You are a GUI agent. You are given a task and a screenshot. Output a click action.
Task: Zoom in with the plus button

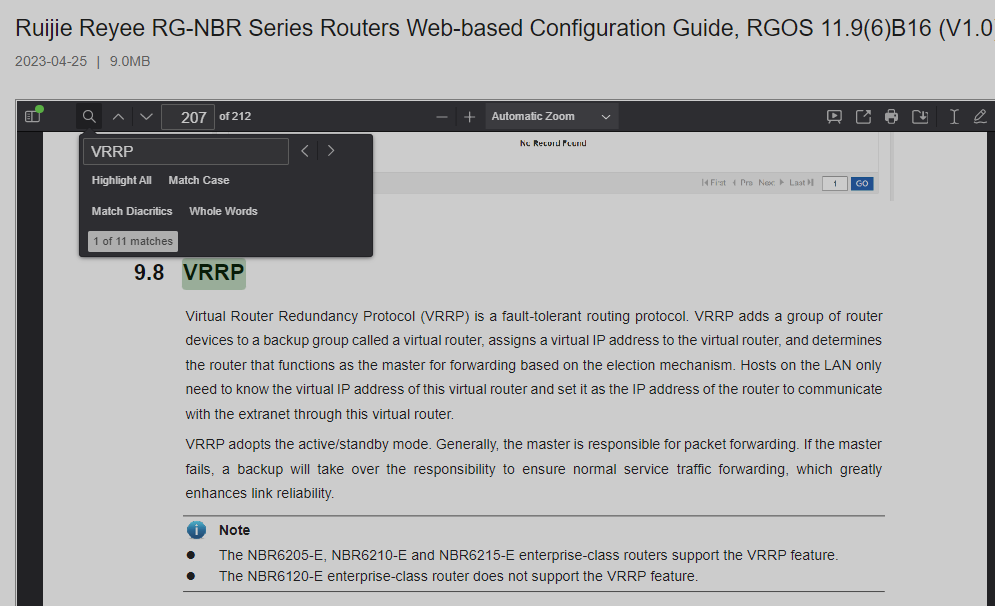(470, 117)
